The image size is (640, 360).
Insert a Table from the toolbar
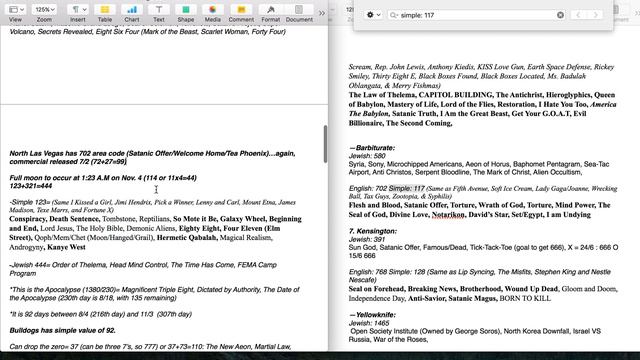[105, 9]
